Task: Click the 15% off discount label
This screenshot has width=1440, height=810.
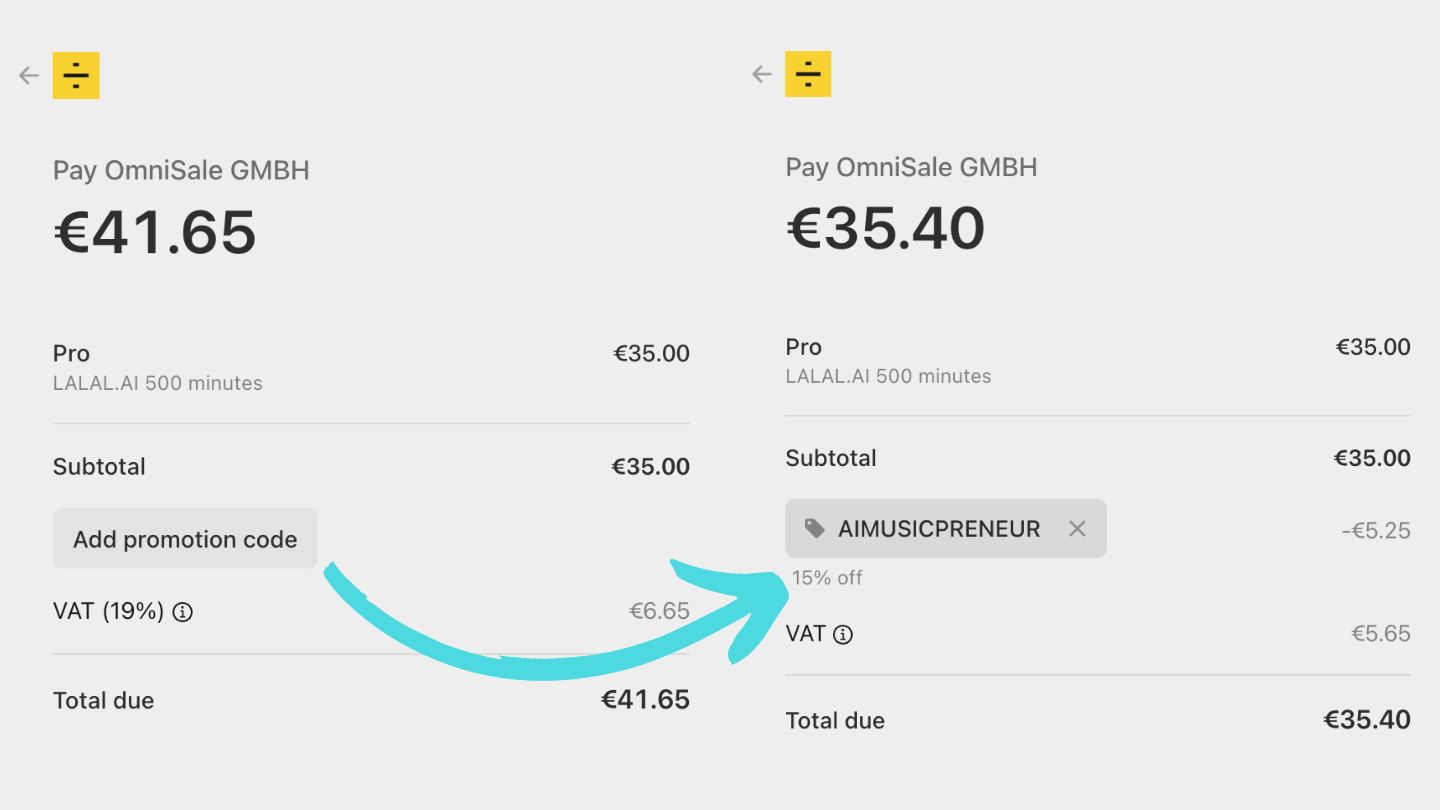Action: 827,577
